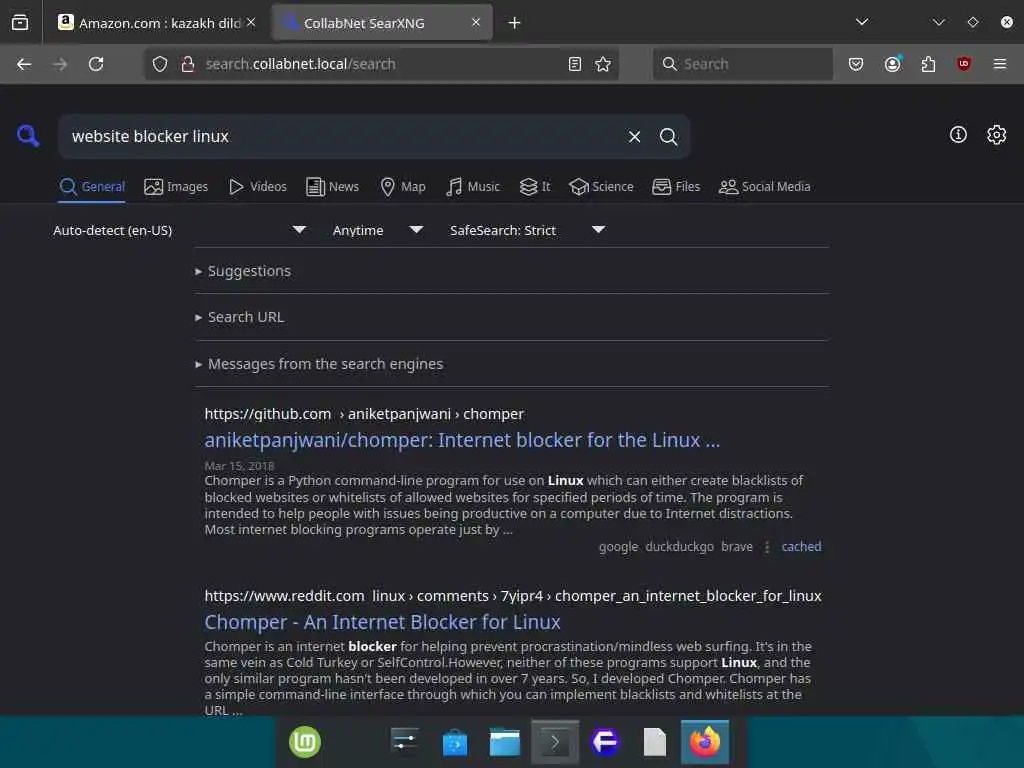Open Linux Mint start menu
The image size is (1024, 768).
(305, 742)
